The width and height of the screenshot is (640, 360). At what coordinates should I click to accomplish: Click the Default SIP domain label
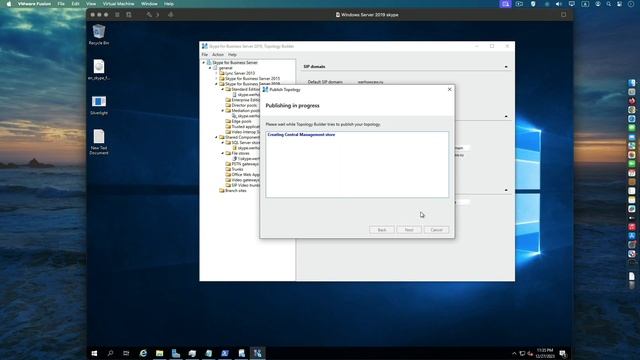pyautogui.click(x=325, y=82)
